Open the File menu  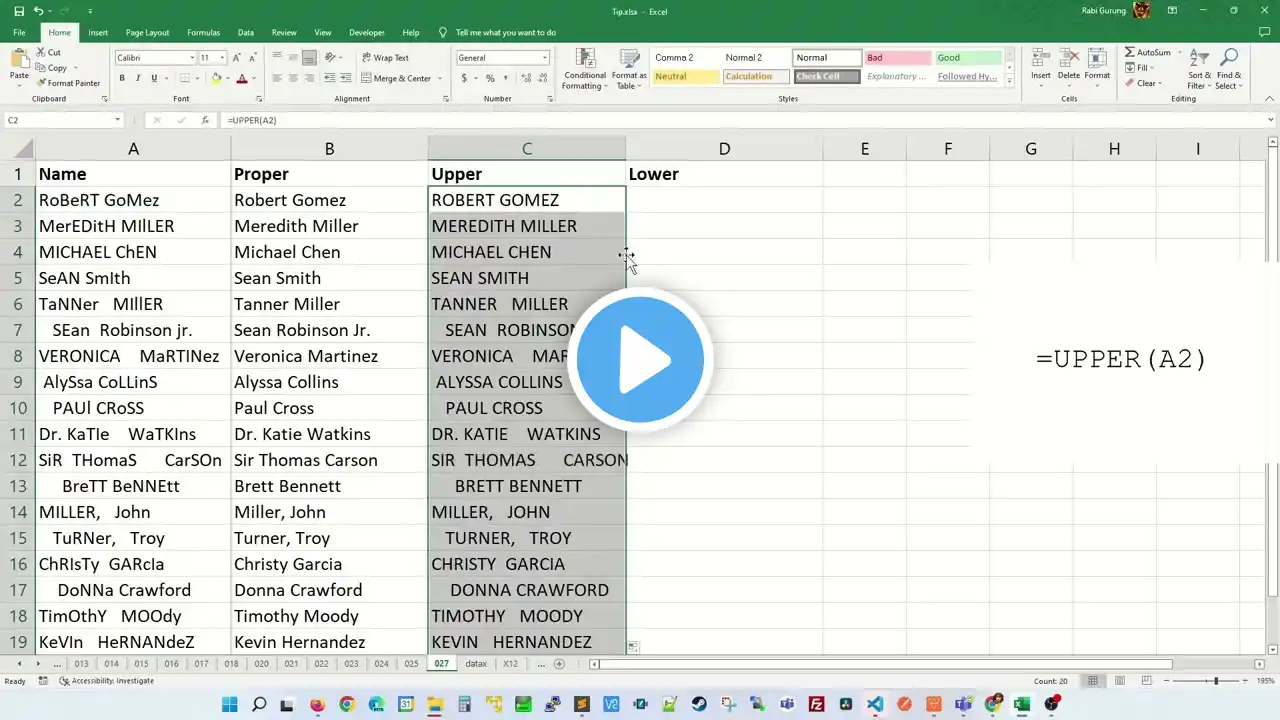(19, 33)
